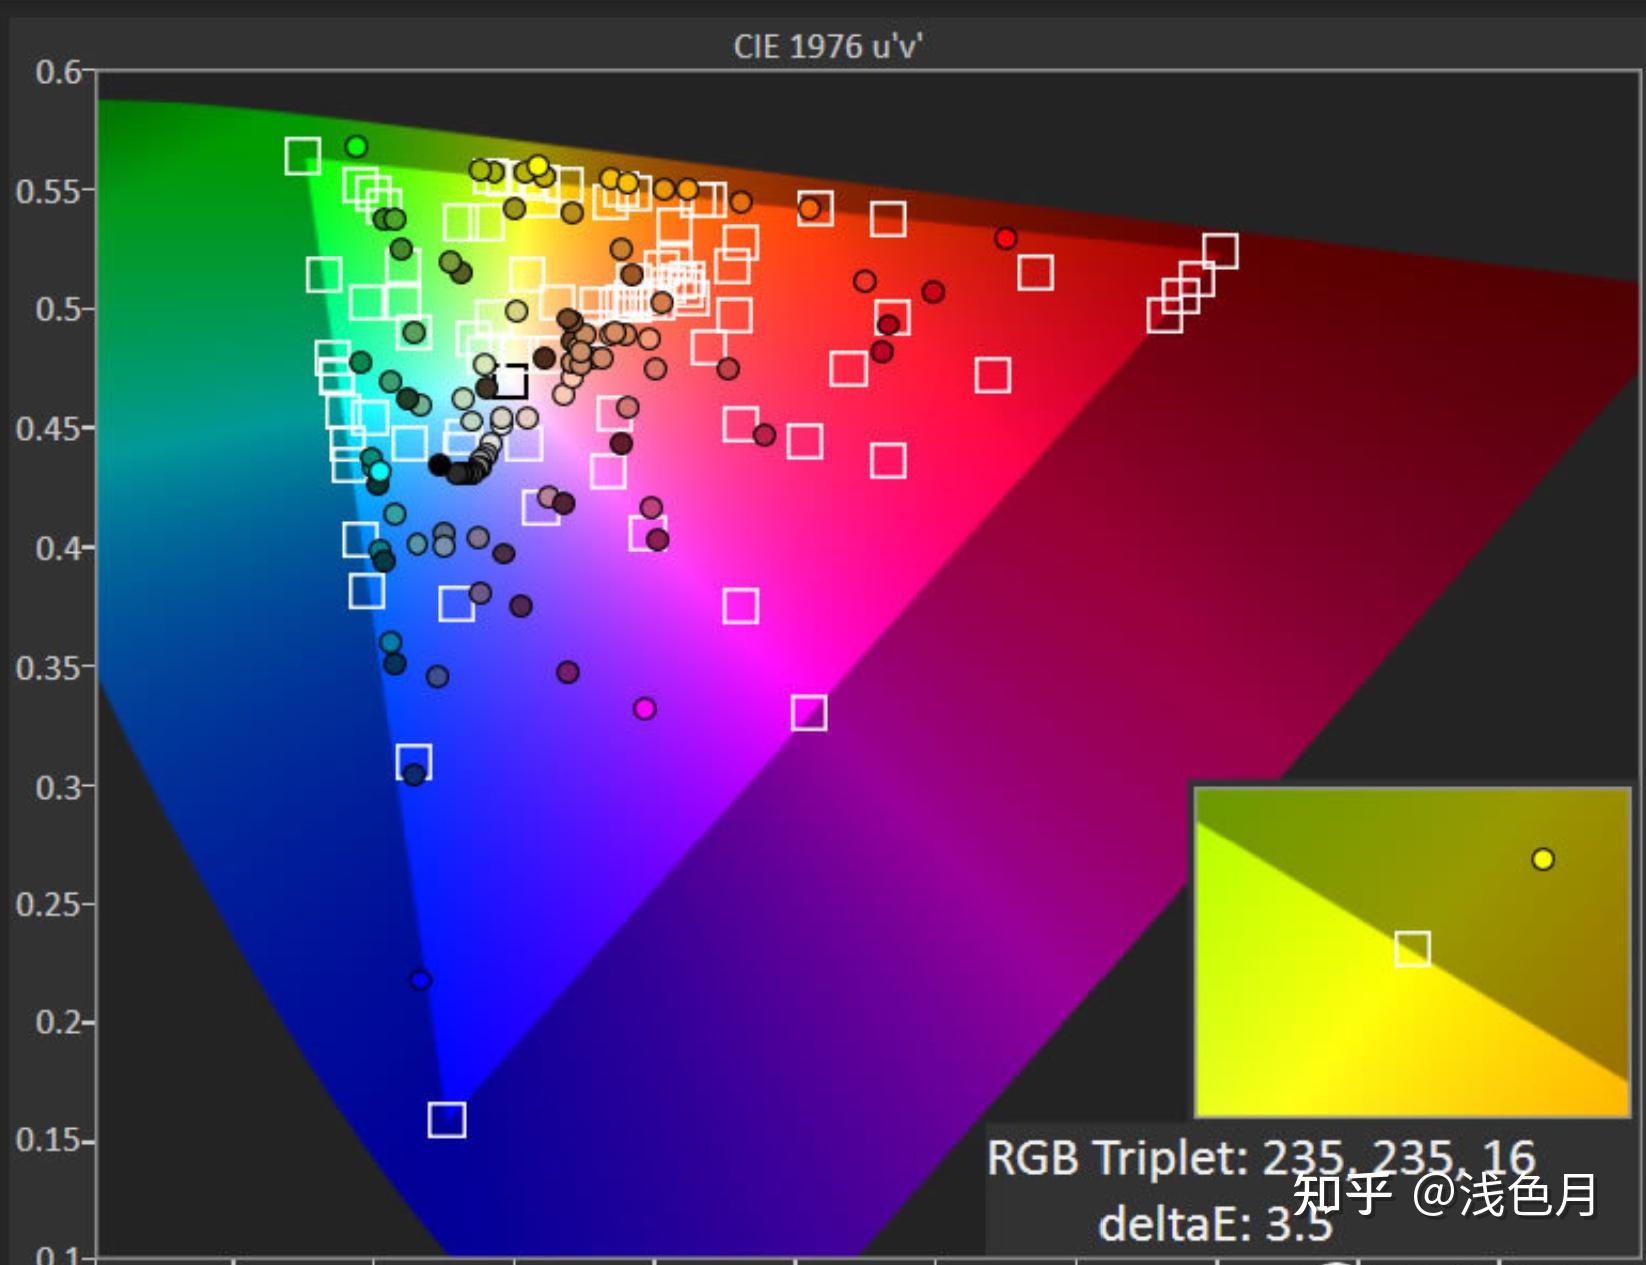Click the bright yellow measured point circle
Image resolution: width=1646 pixels, height=1265 pixels.
pyautogui.click(x=538, y=166)
